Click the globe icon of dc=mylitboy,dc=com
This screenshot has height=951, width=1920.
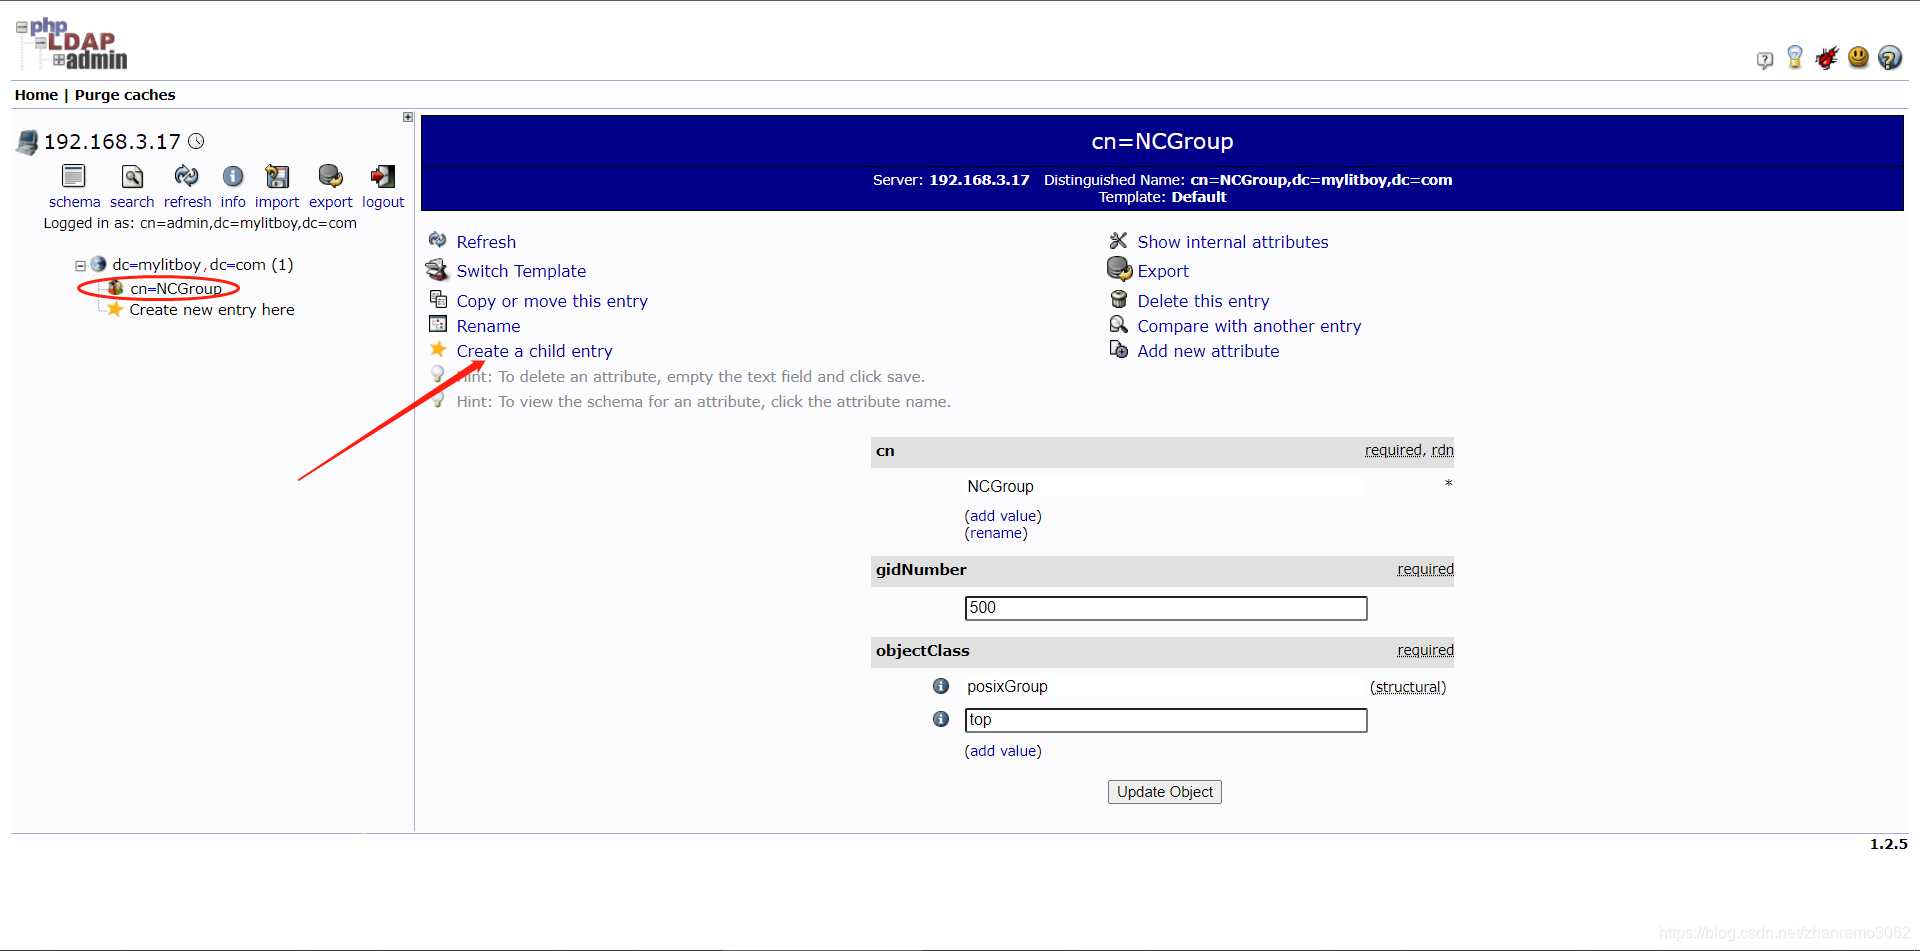click(98, 264)
